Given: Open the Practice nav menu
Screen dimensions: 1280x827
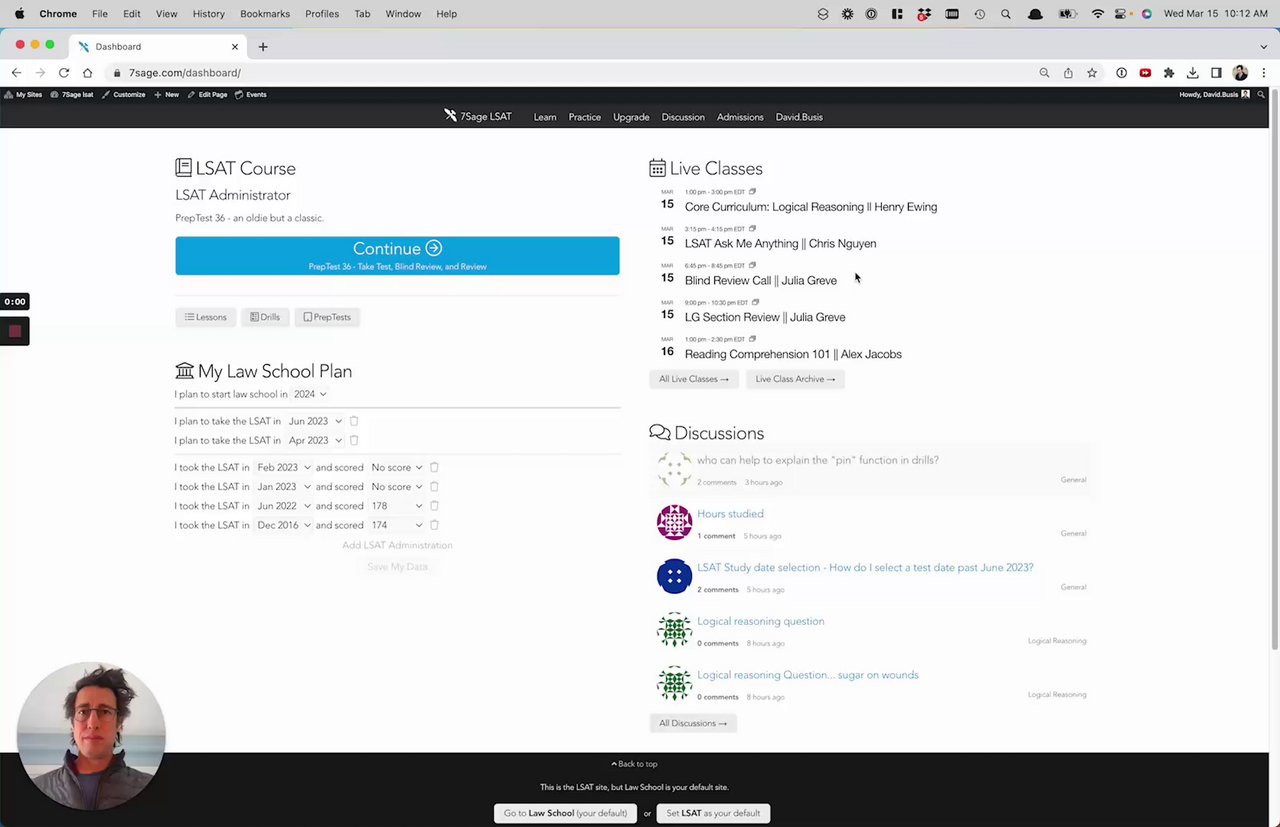Looking at the screenshot, I should click(x=585, y=117).
